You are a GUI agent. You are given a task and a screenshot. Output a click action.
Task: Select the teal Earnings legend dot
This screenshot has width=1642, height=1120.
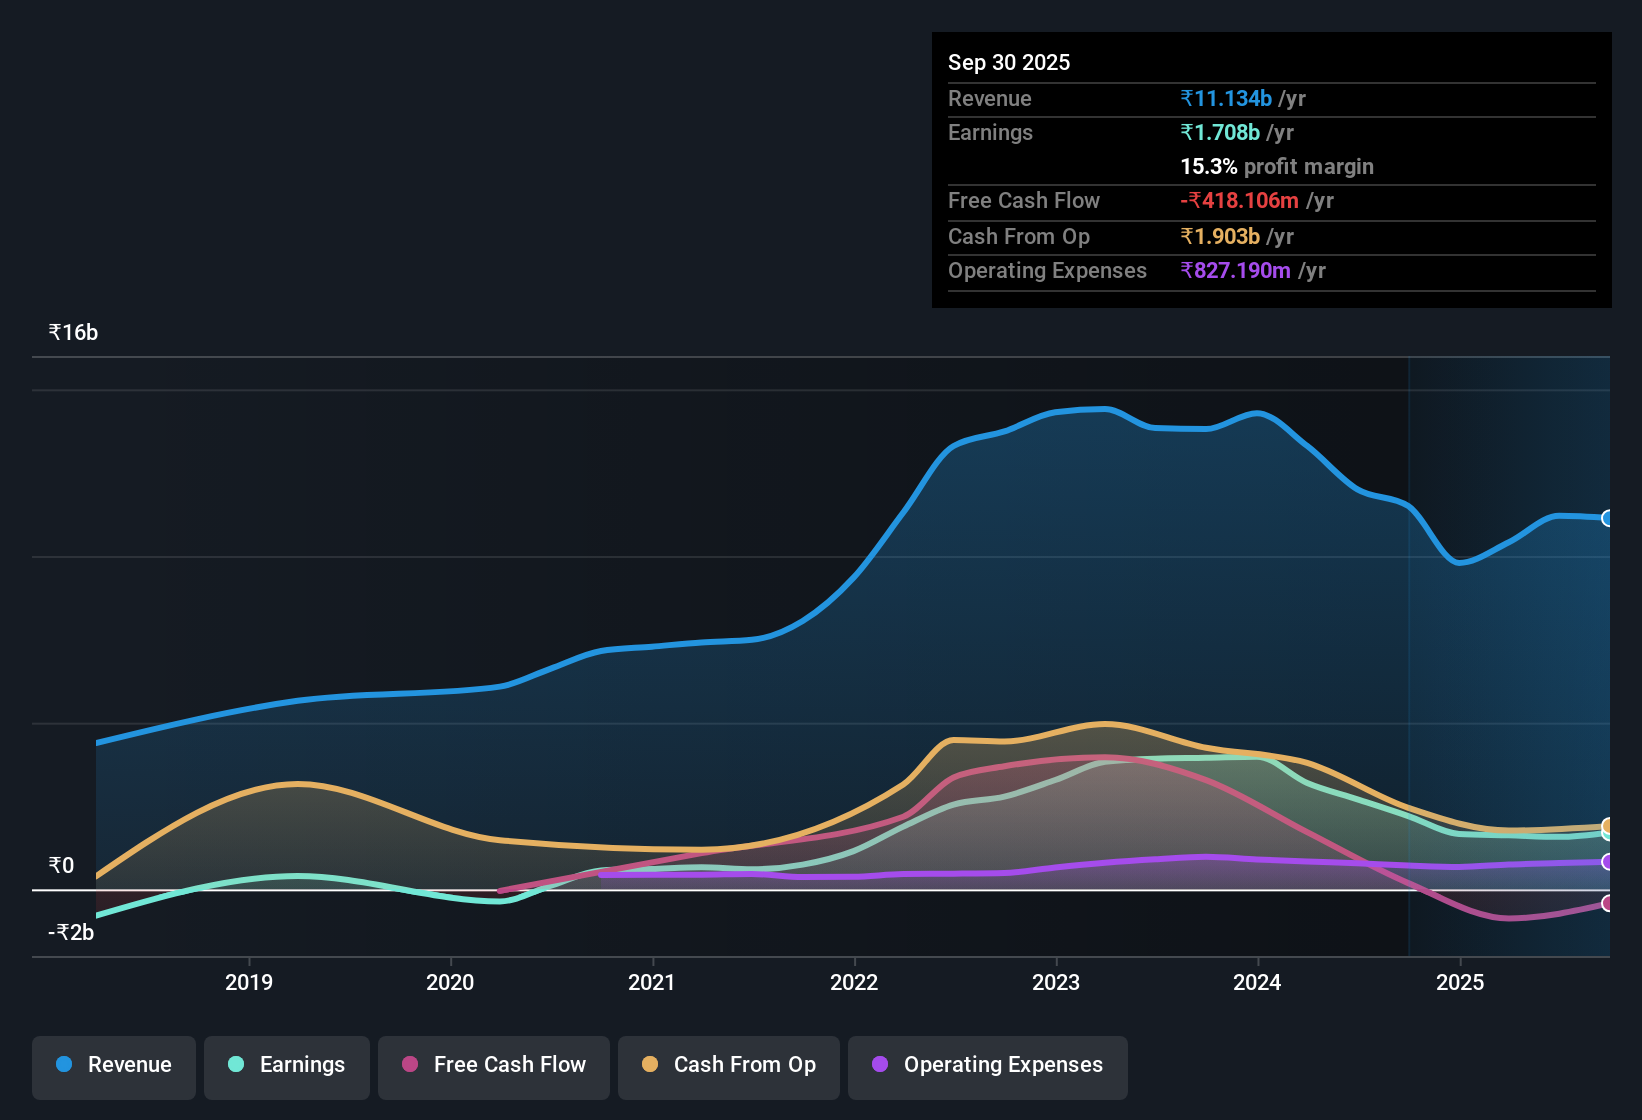click(x=235, y=1065)
